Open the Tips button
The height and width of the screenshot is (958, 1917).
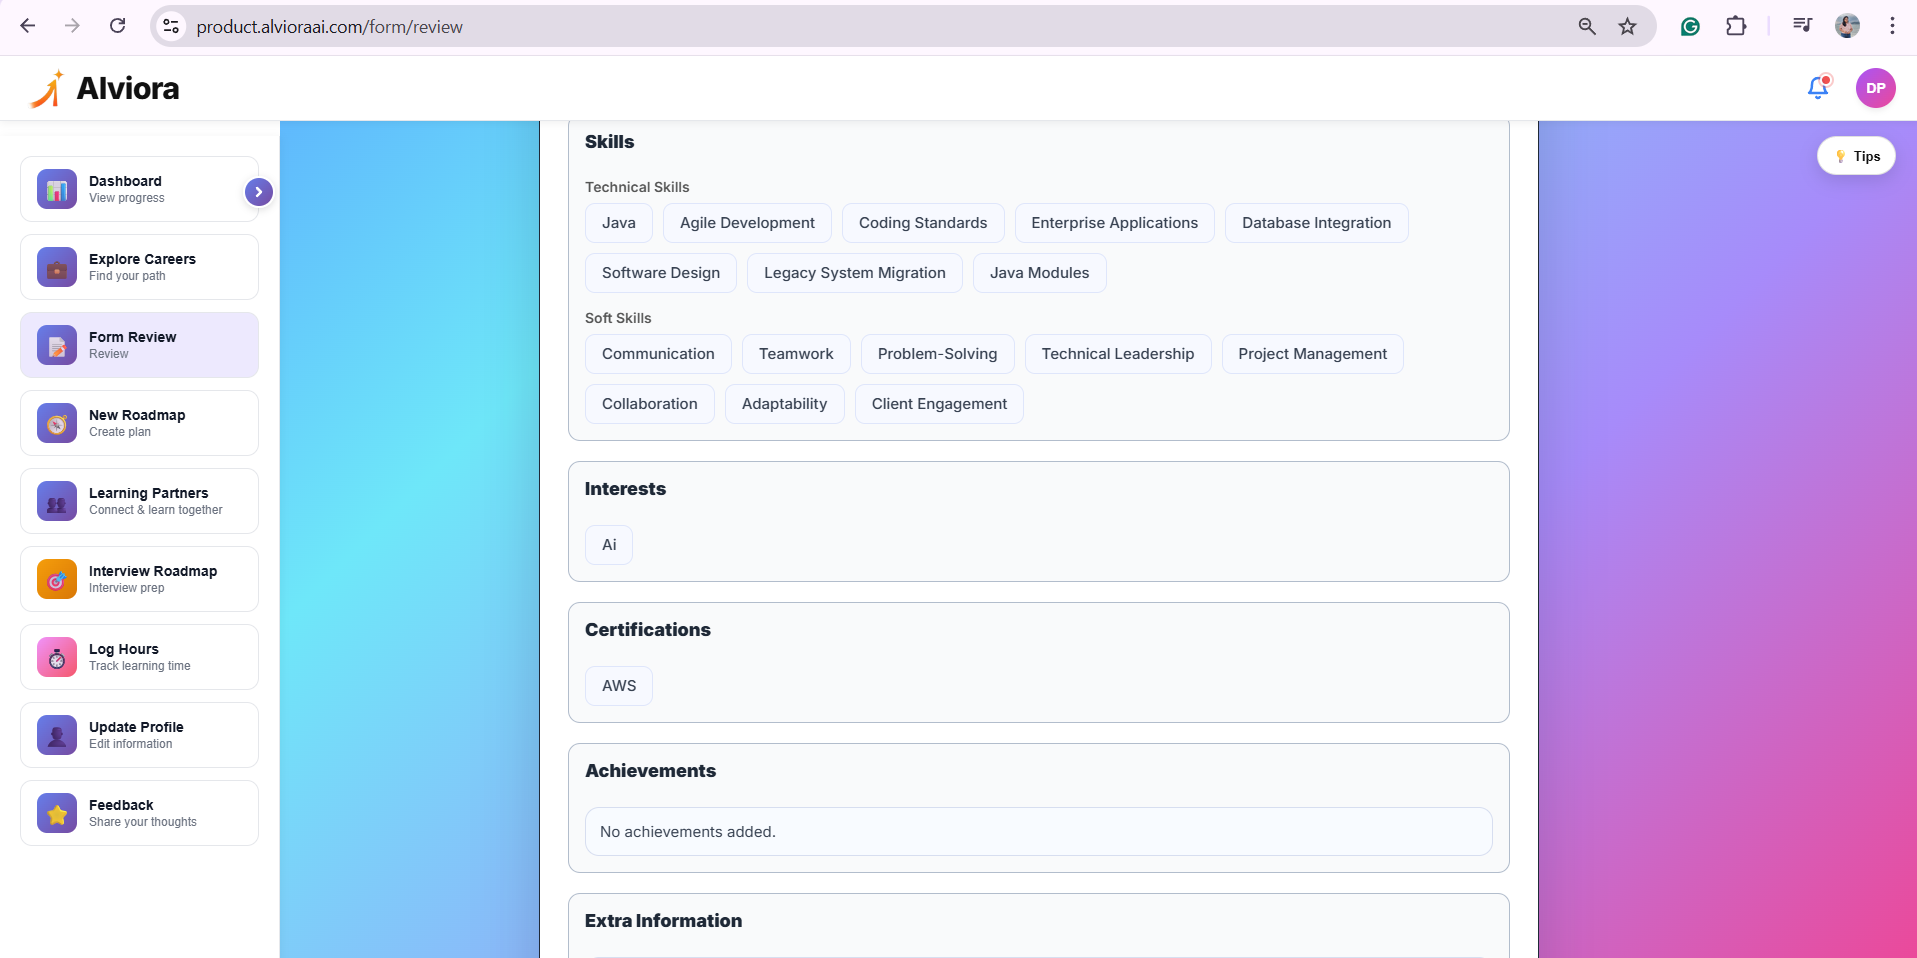coord(1856,156)
